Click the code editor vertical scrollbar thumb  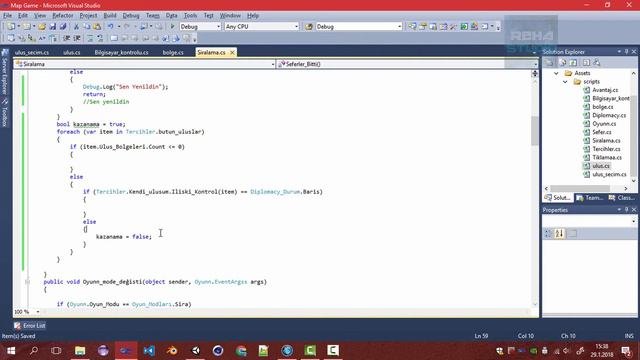click(x=535, y=131)
